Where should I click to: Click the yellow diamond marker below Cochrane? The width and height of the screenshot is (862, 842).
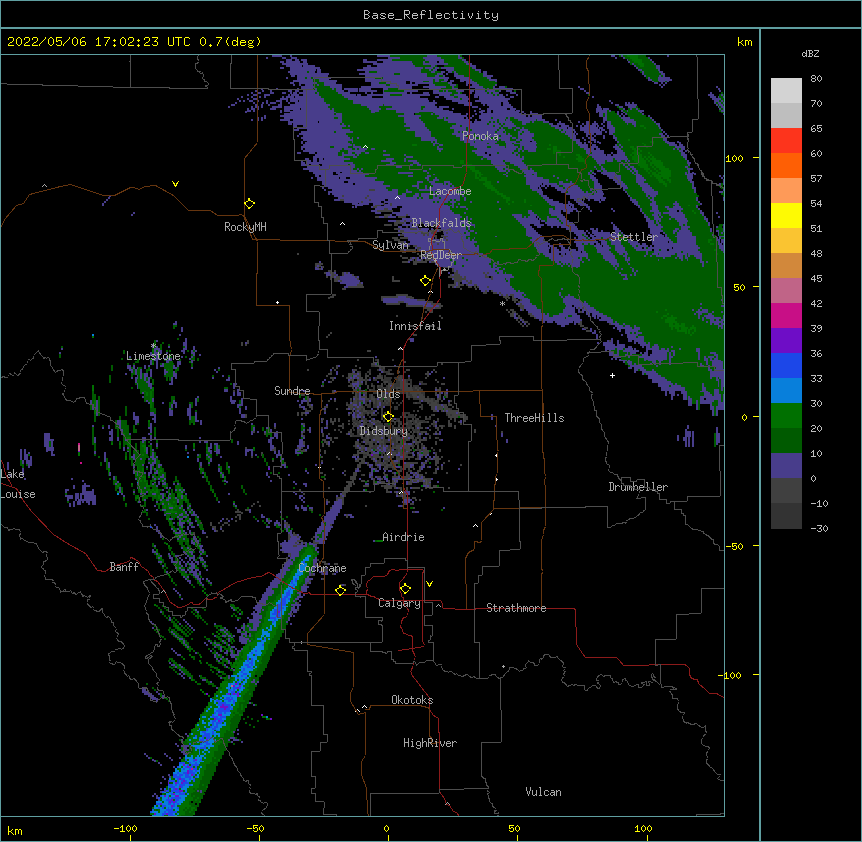pos(340,590)
